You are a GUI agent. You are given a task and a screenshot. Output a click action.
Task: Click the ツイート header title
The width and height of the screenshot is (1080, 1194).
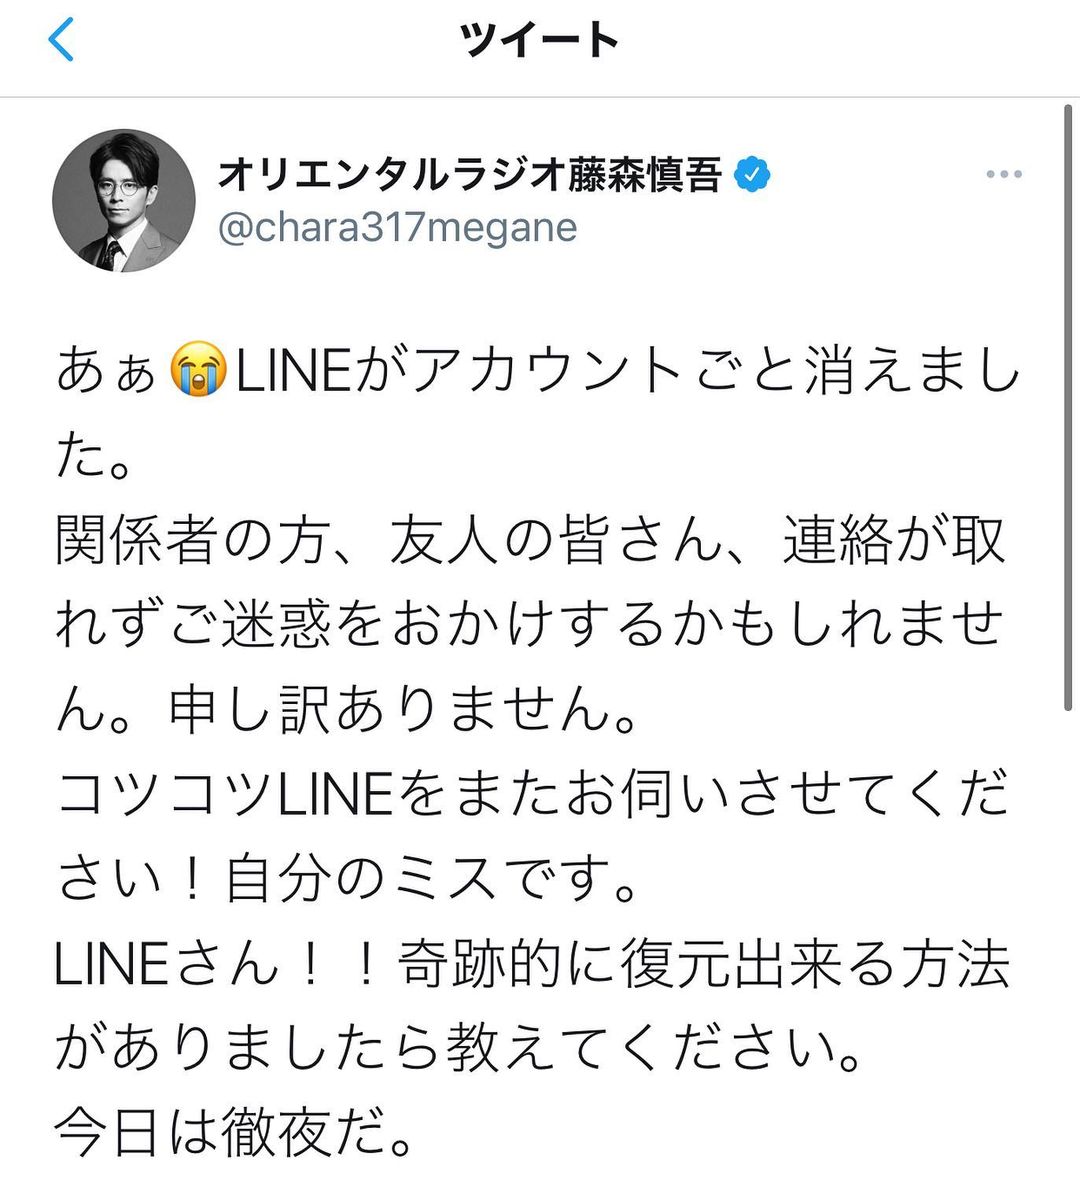click(x=539, y=41)
